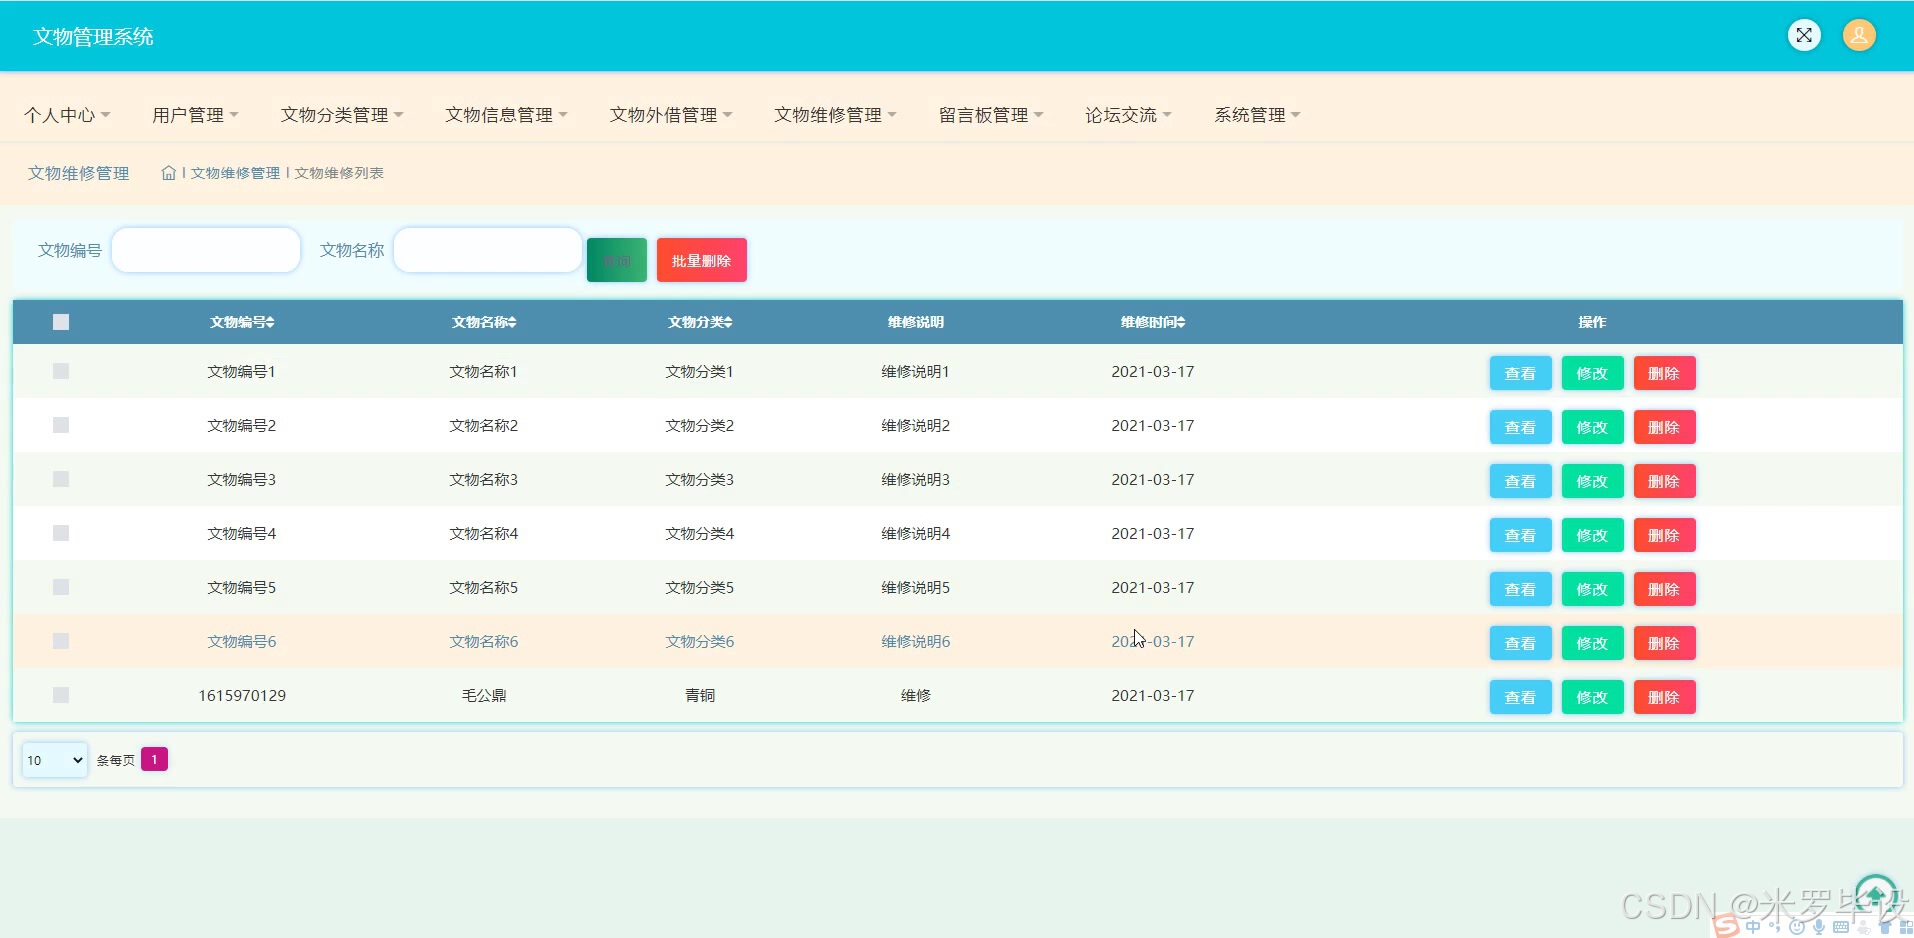This screenshot has width=1914, height=938.
Task: Select the cell 毛公鼎
Action: pos(484,695)
